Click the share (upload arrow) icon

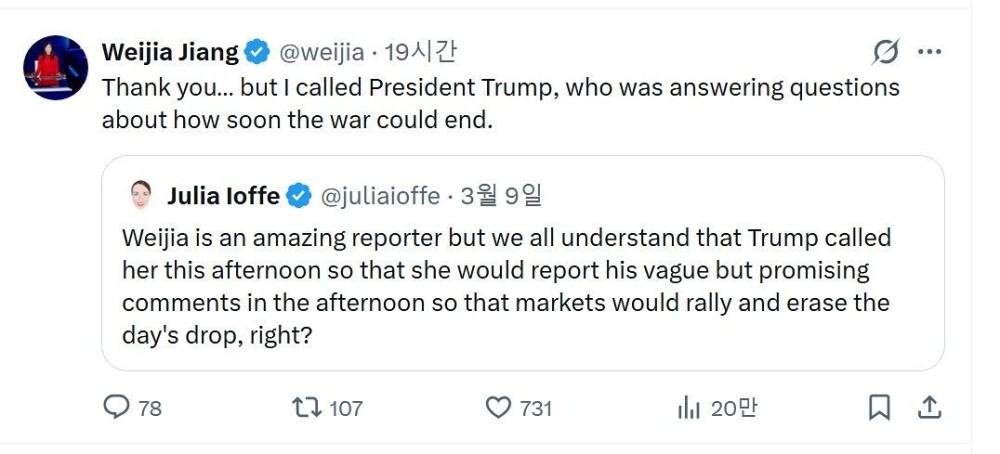click(x=929, y=407)
